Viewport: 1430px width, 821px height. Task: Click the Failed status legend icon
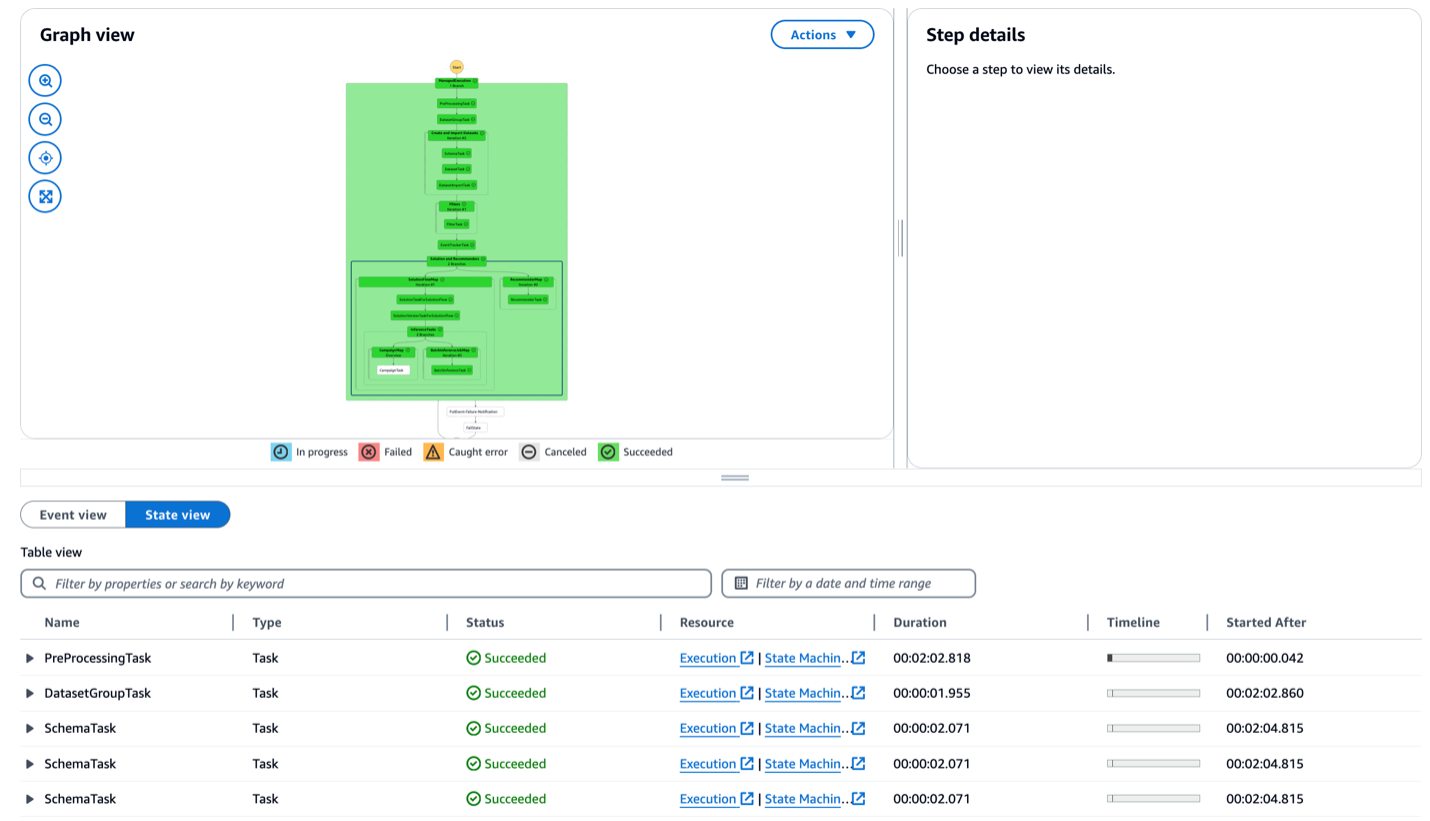tap(369, 451)
